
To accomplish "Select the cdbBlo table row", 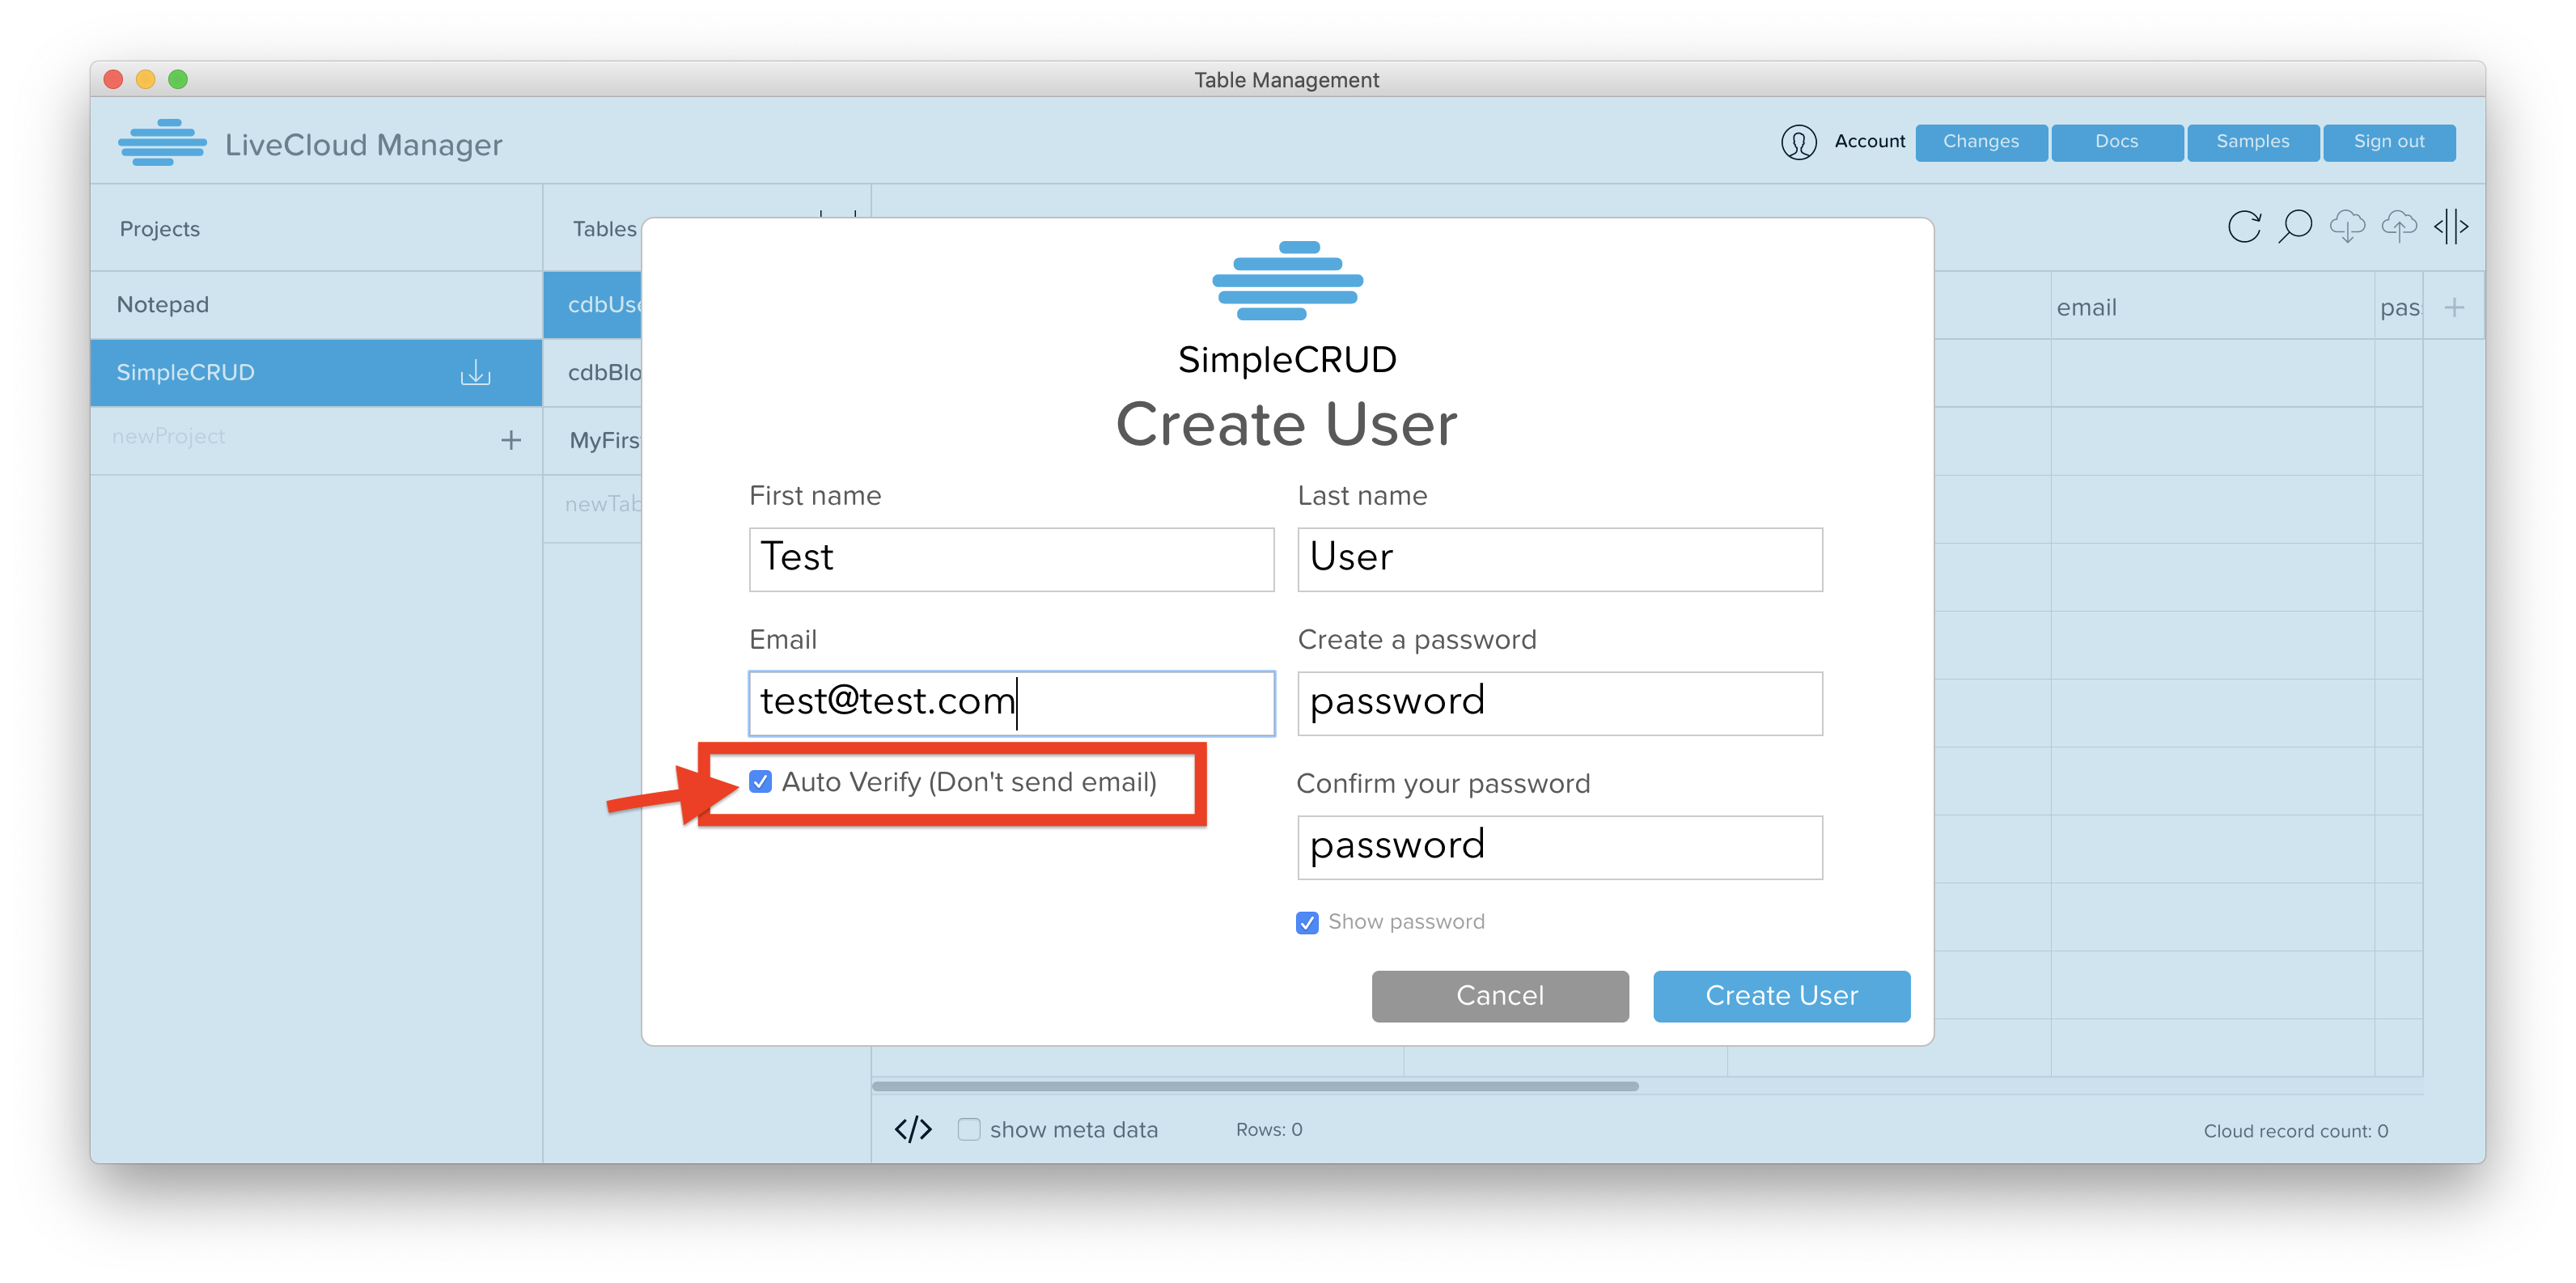I will coord(592,373).
